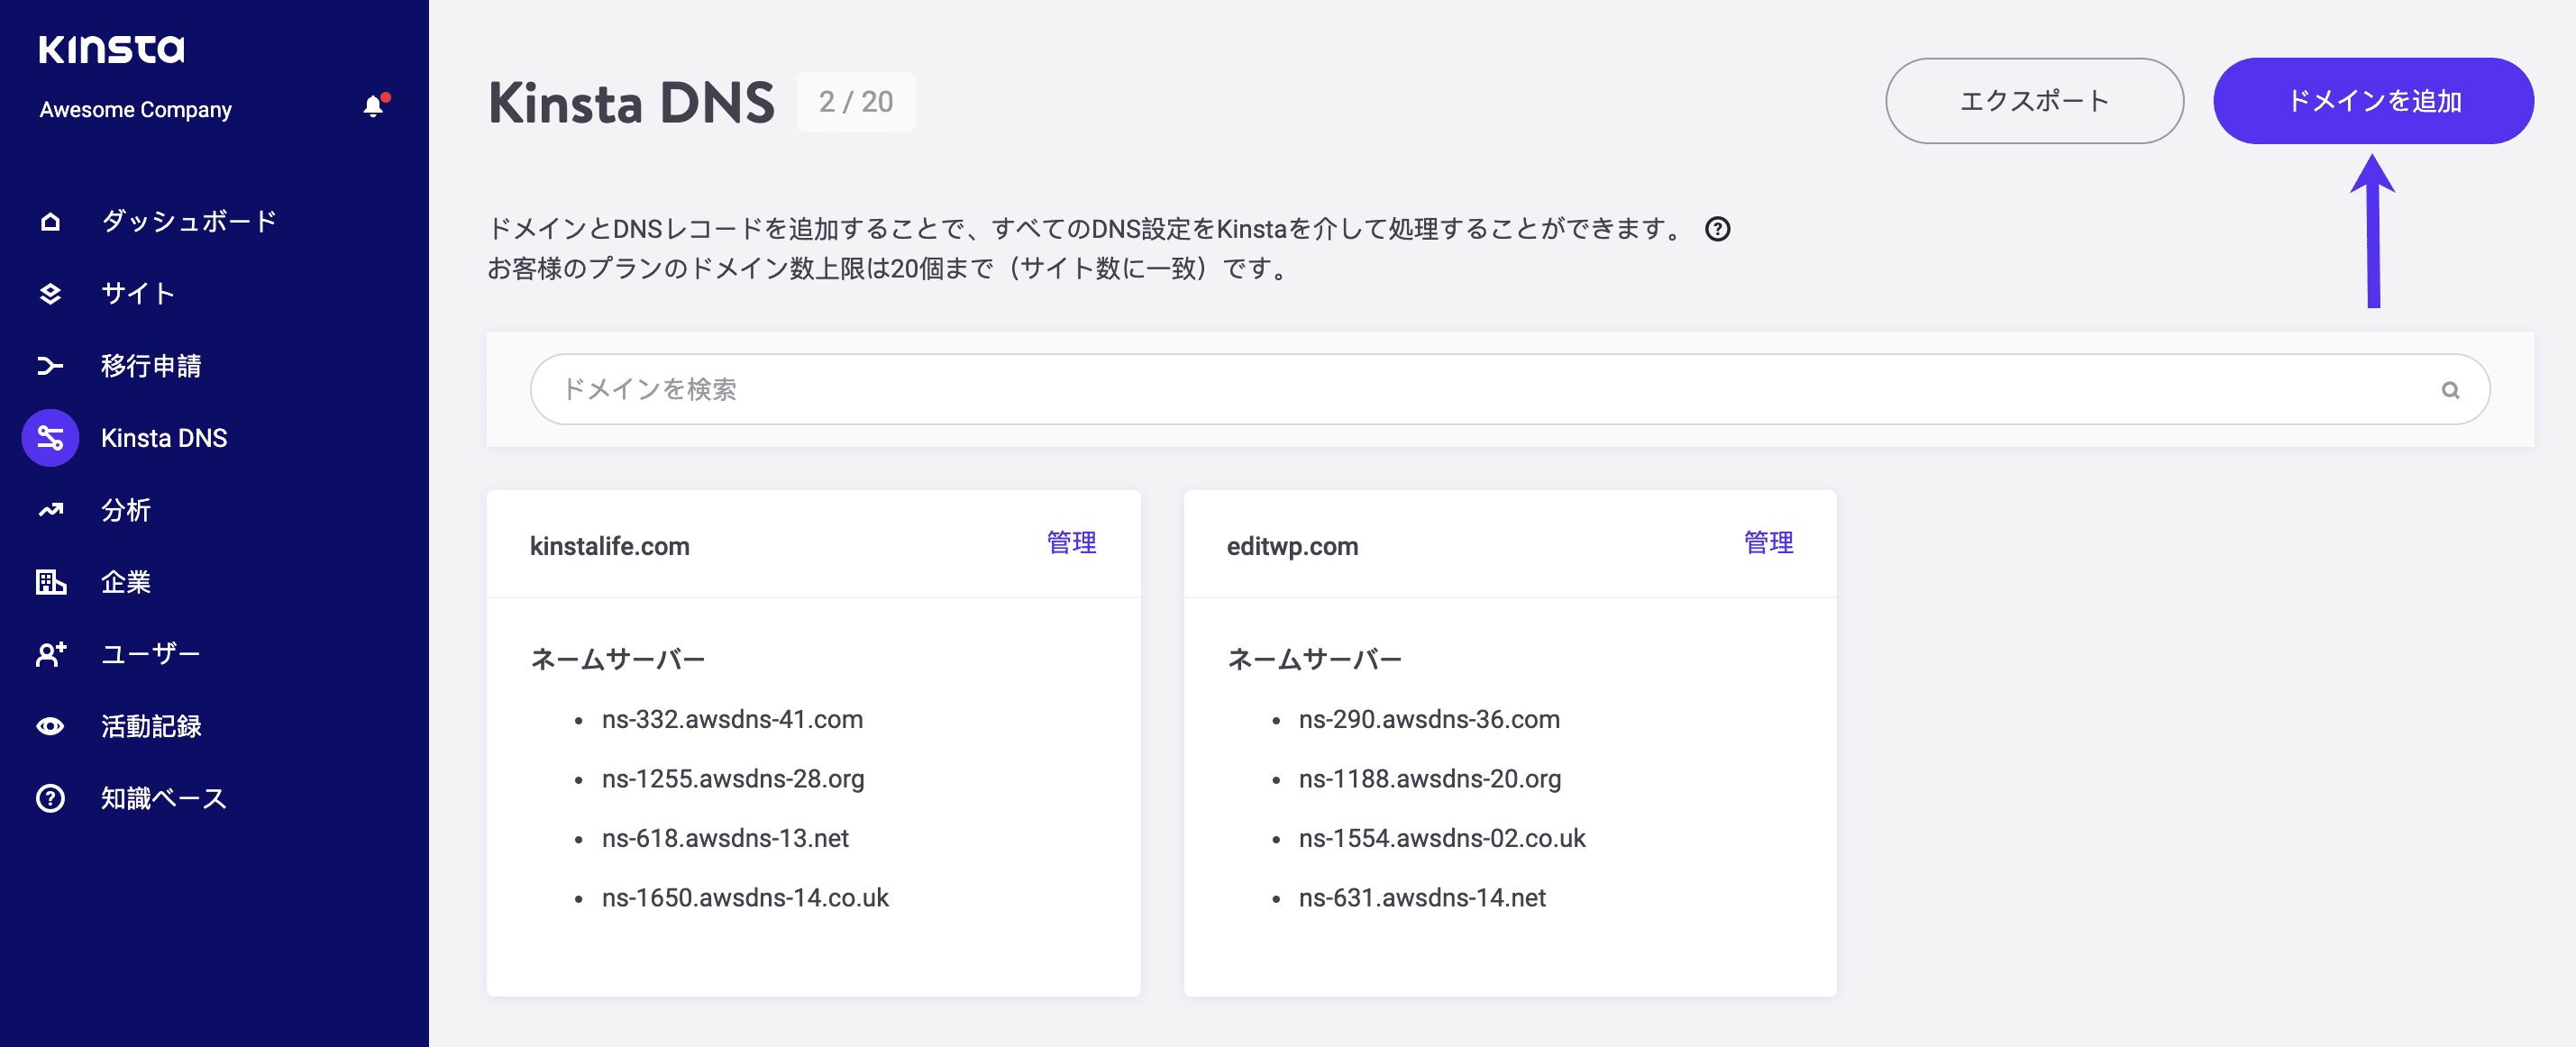Click nameserver ns-1554.awsdns-02.co.uk
This screenshot has width=2576, height=1047.
pos(1442,838)
